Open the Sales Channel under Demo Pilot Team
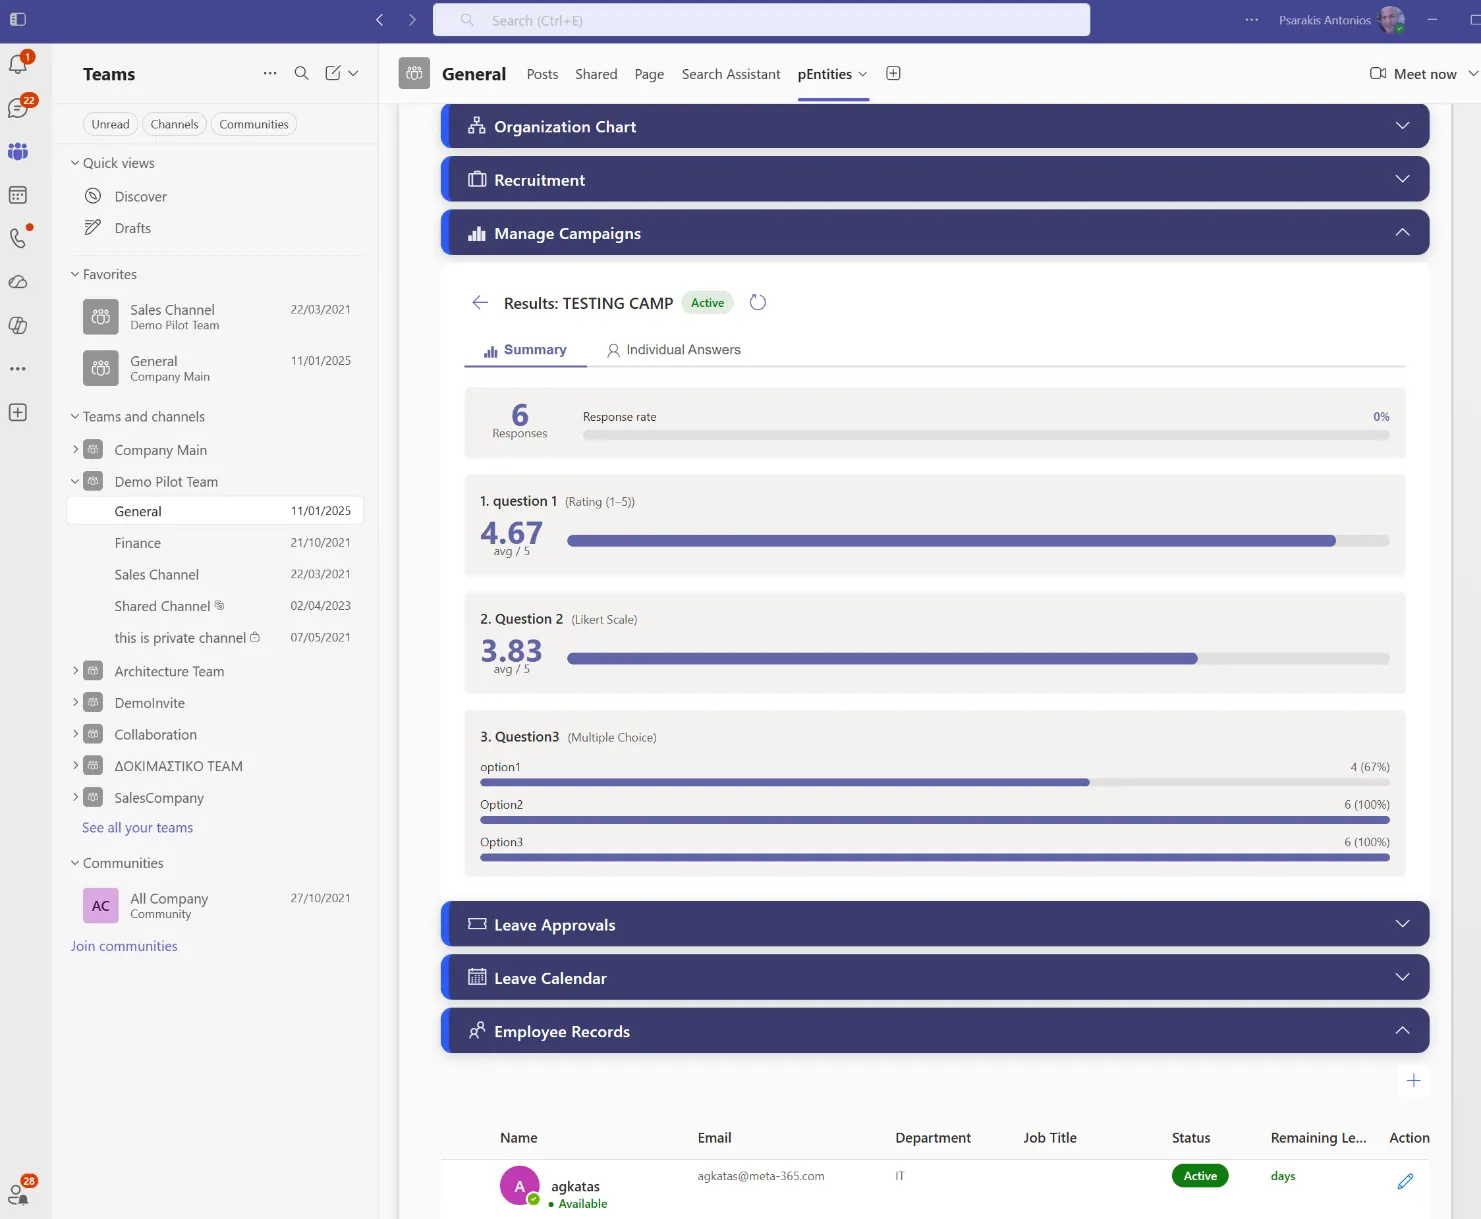The width and height of the screenshot is (1481, 1219). (x=215, y=575)
